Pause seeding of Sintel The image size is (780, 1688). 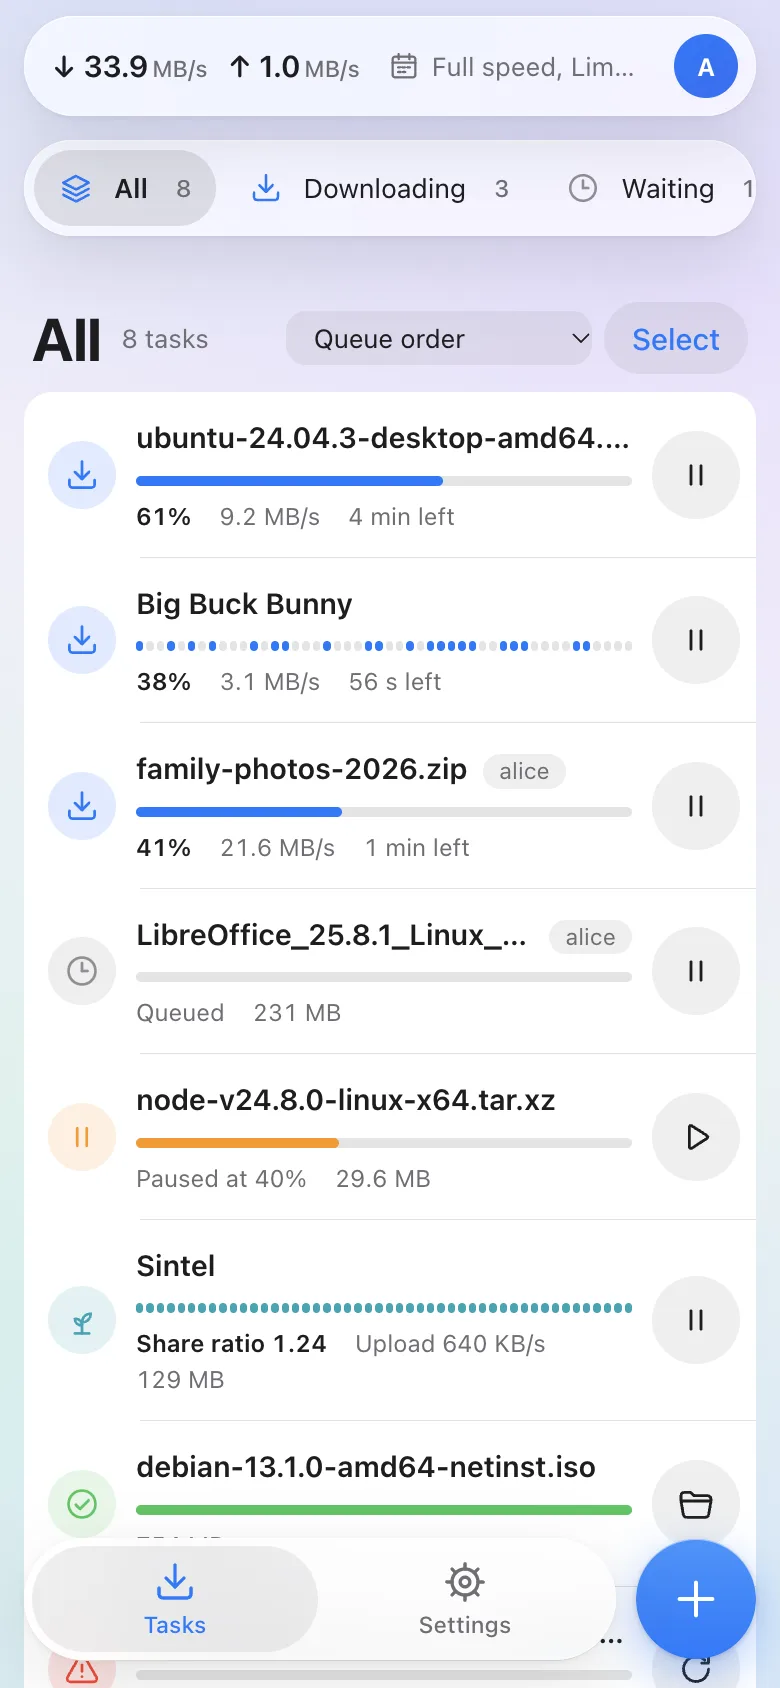pyautogui.click(x=696, y=1320)
